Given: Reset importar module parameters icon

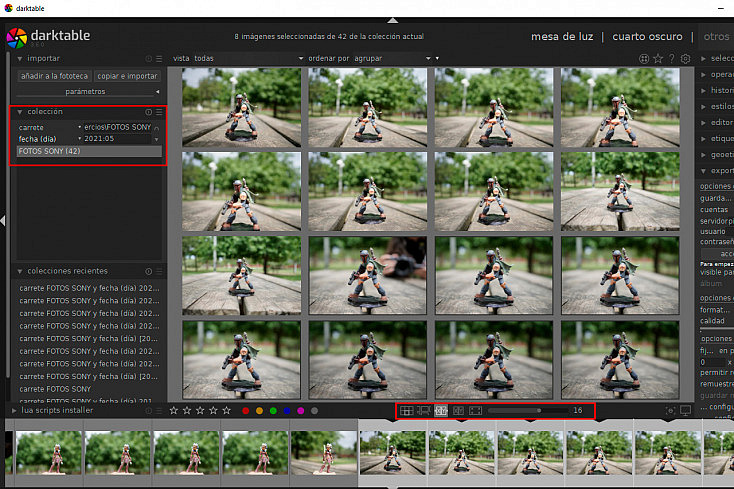Looking at the screenshot, I should tap(148, 58).
